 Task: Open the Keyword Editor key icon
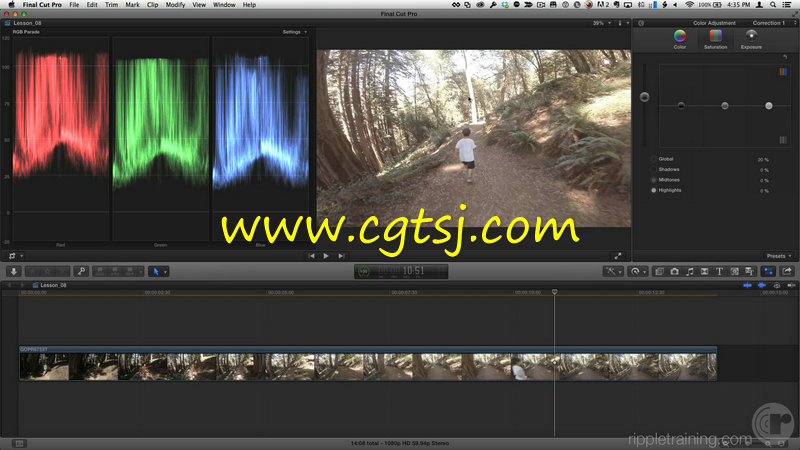(81, 271)
